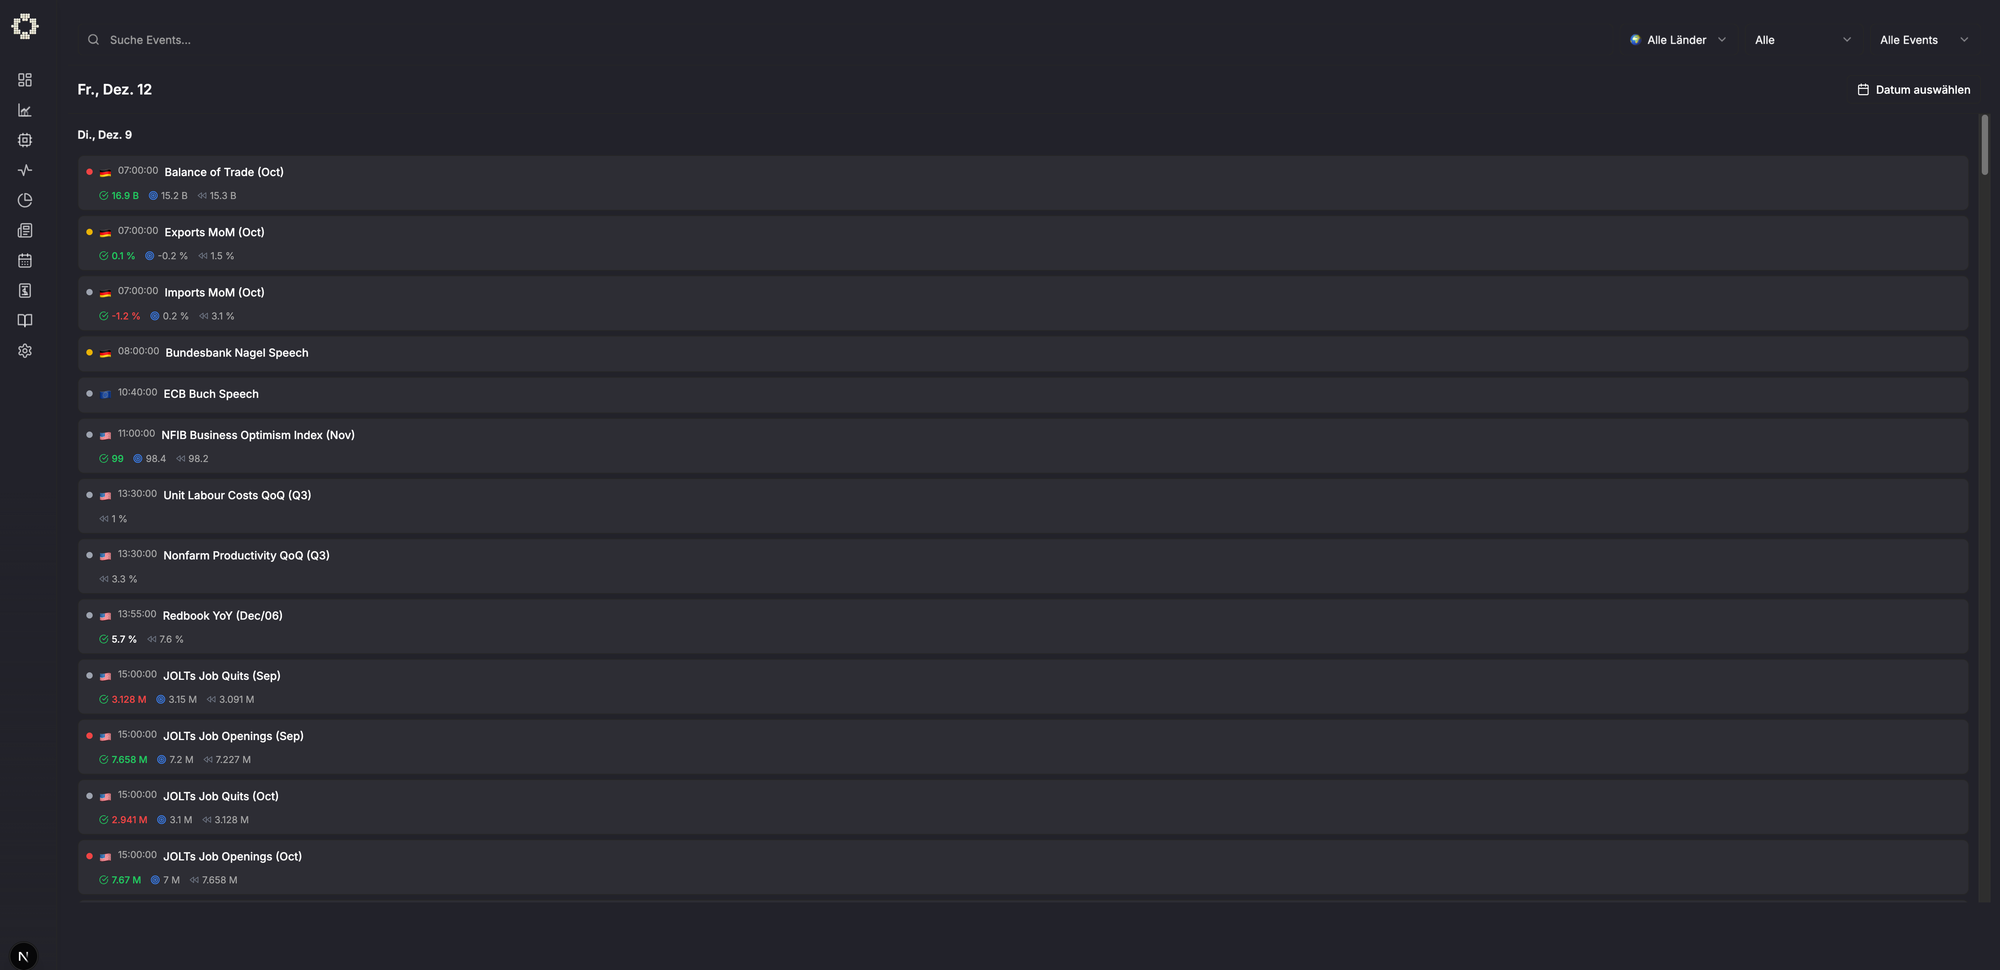This screenshot has width=2000, height=970.
Task: Open the Alle importance filter dropdown
Action: (x=1802, y=40)
